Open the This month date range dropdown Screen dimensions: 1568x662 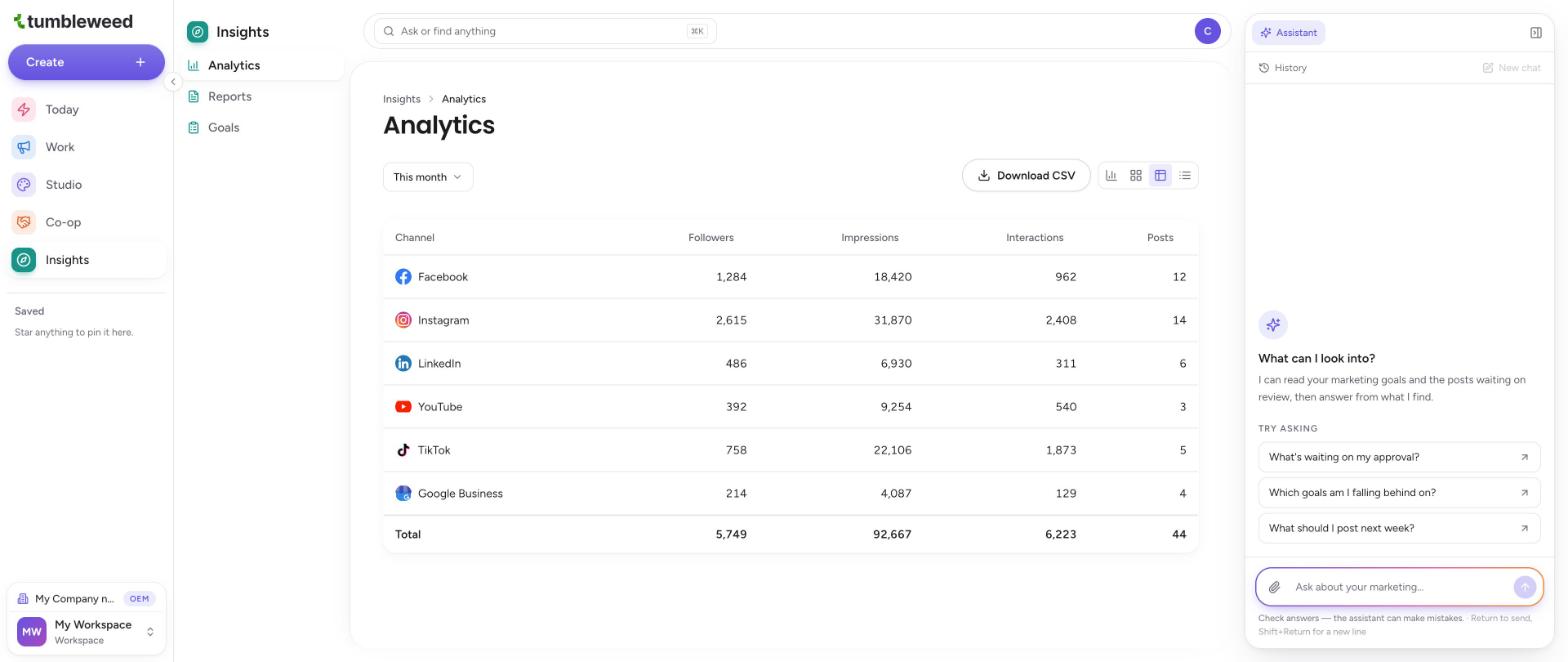[428, 177]
